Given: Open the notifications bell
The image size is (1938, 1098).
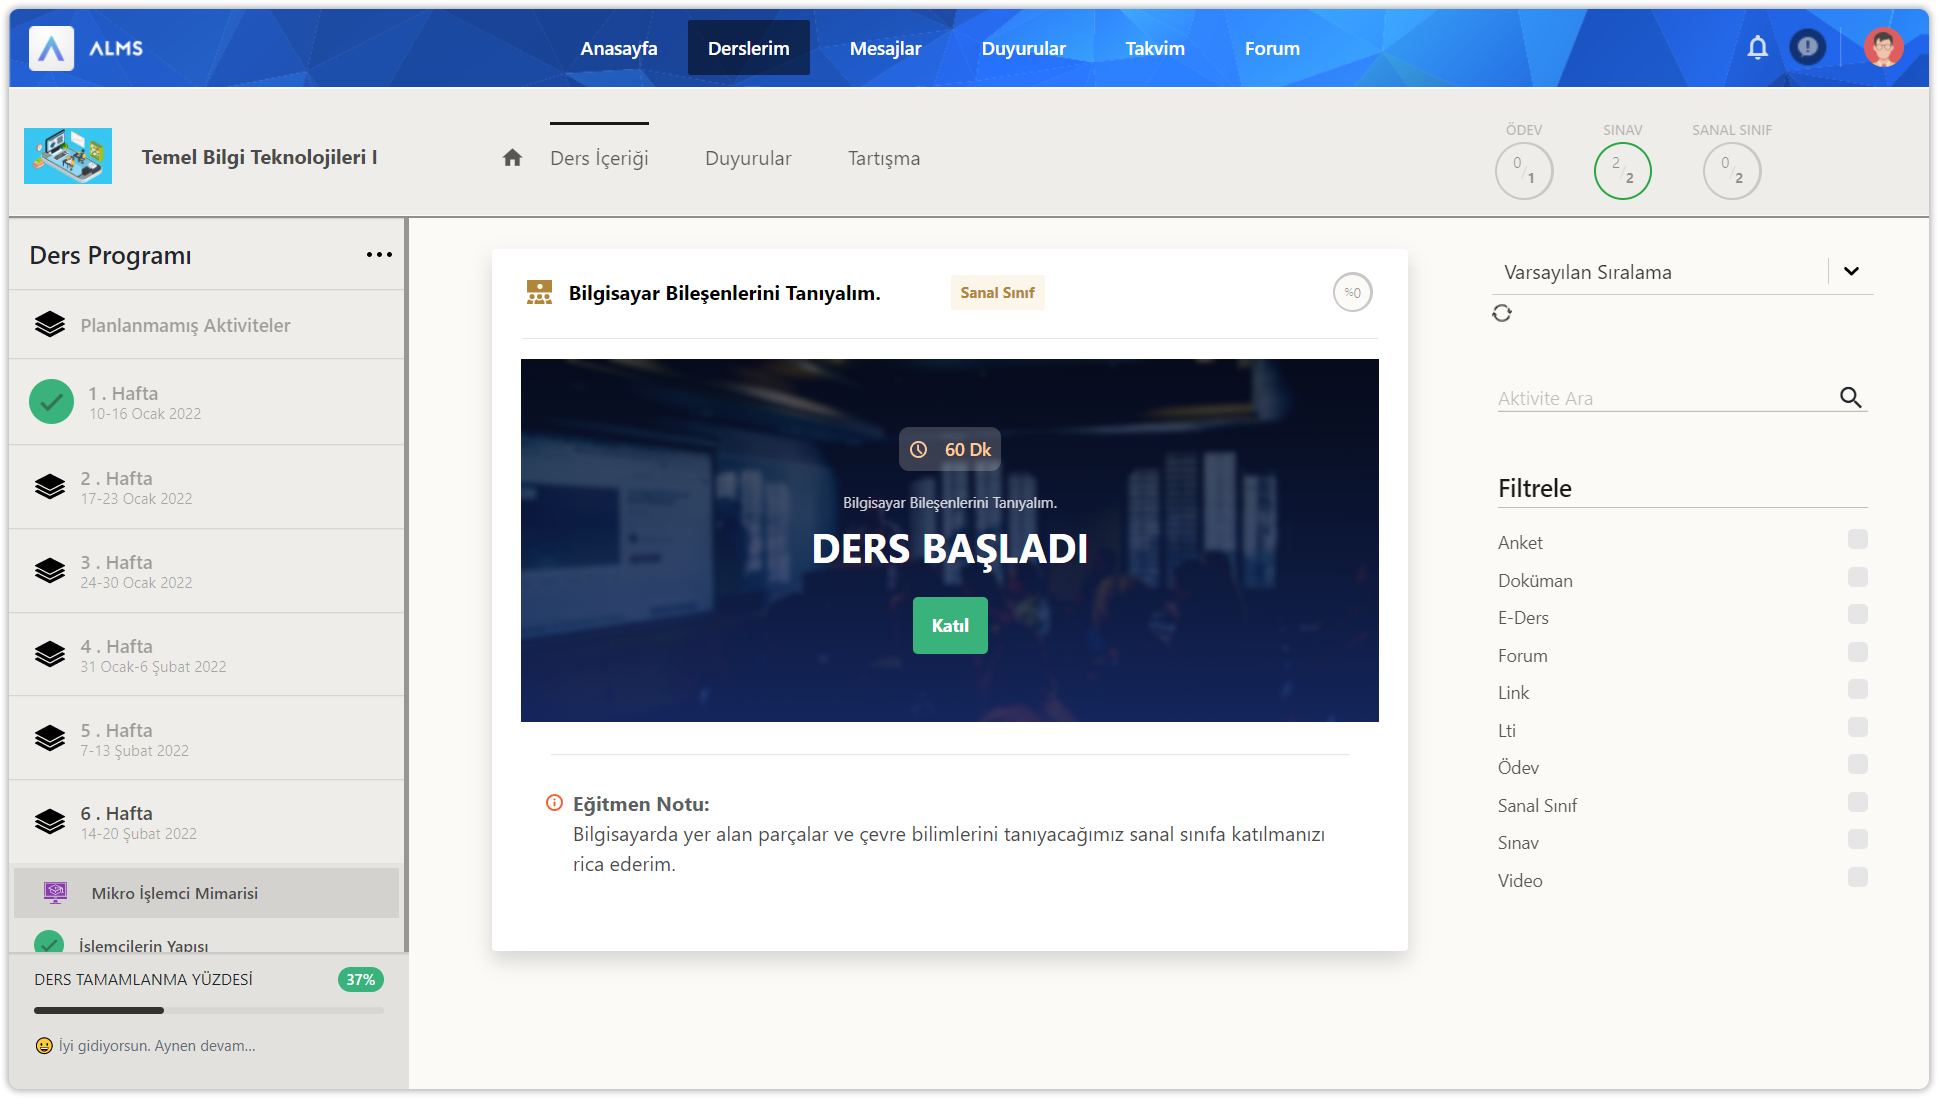Looking at the screenshot, I should pos(1757,48).
